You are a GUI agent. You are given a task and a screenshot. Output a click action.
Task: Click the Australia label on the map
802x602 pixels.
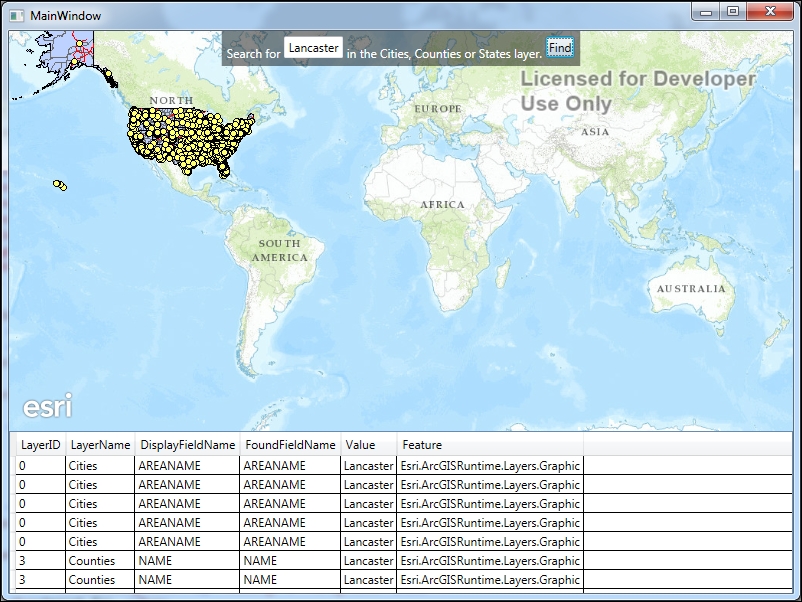point(691,289)
